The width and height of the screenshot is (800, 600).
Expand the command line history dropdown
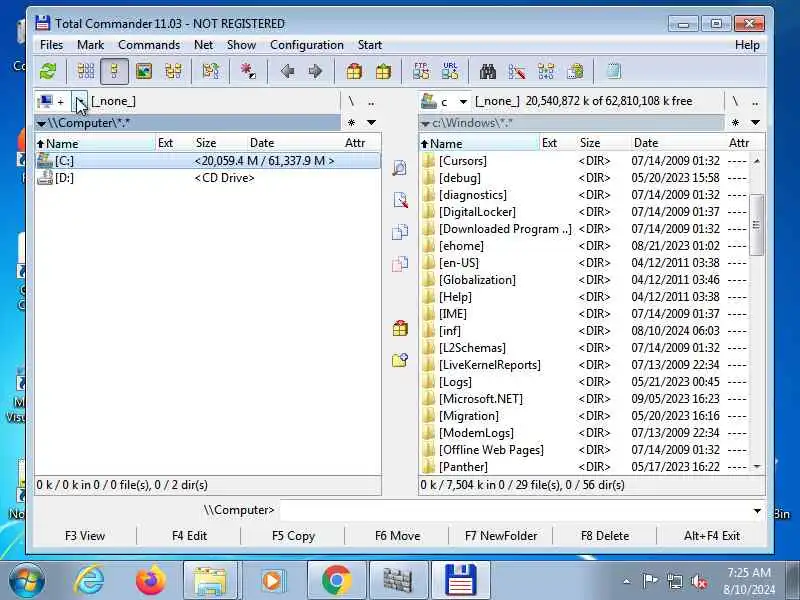[757, 511]
